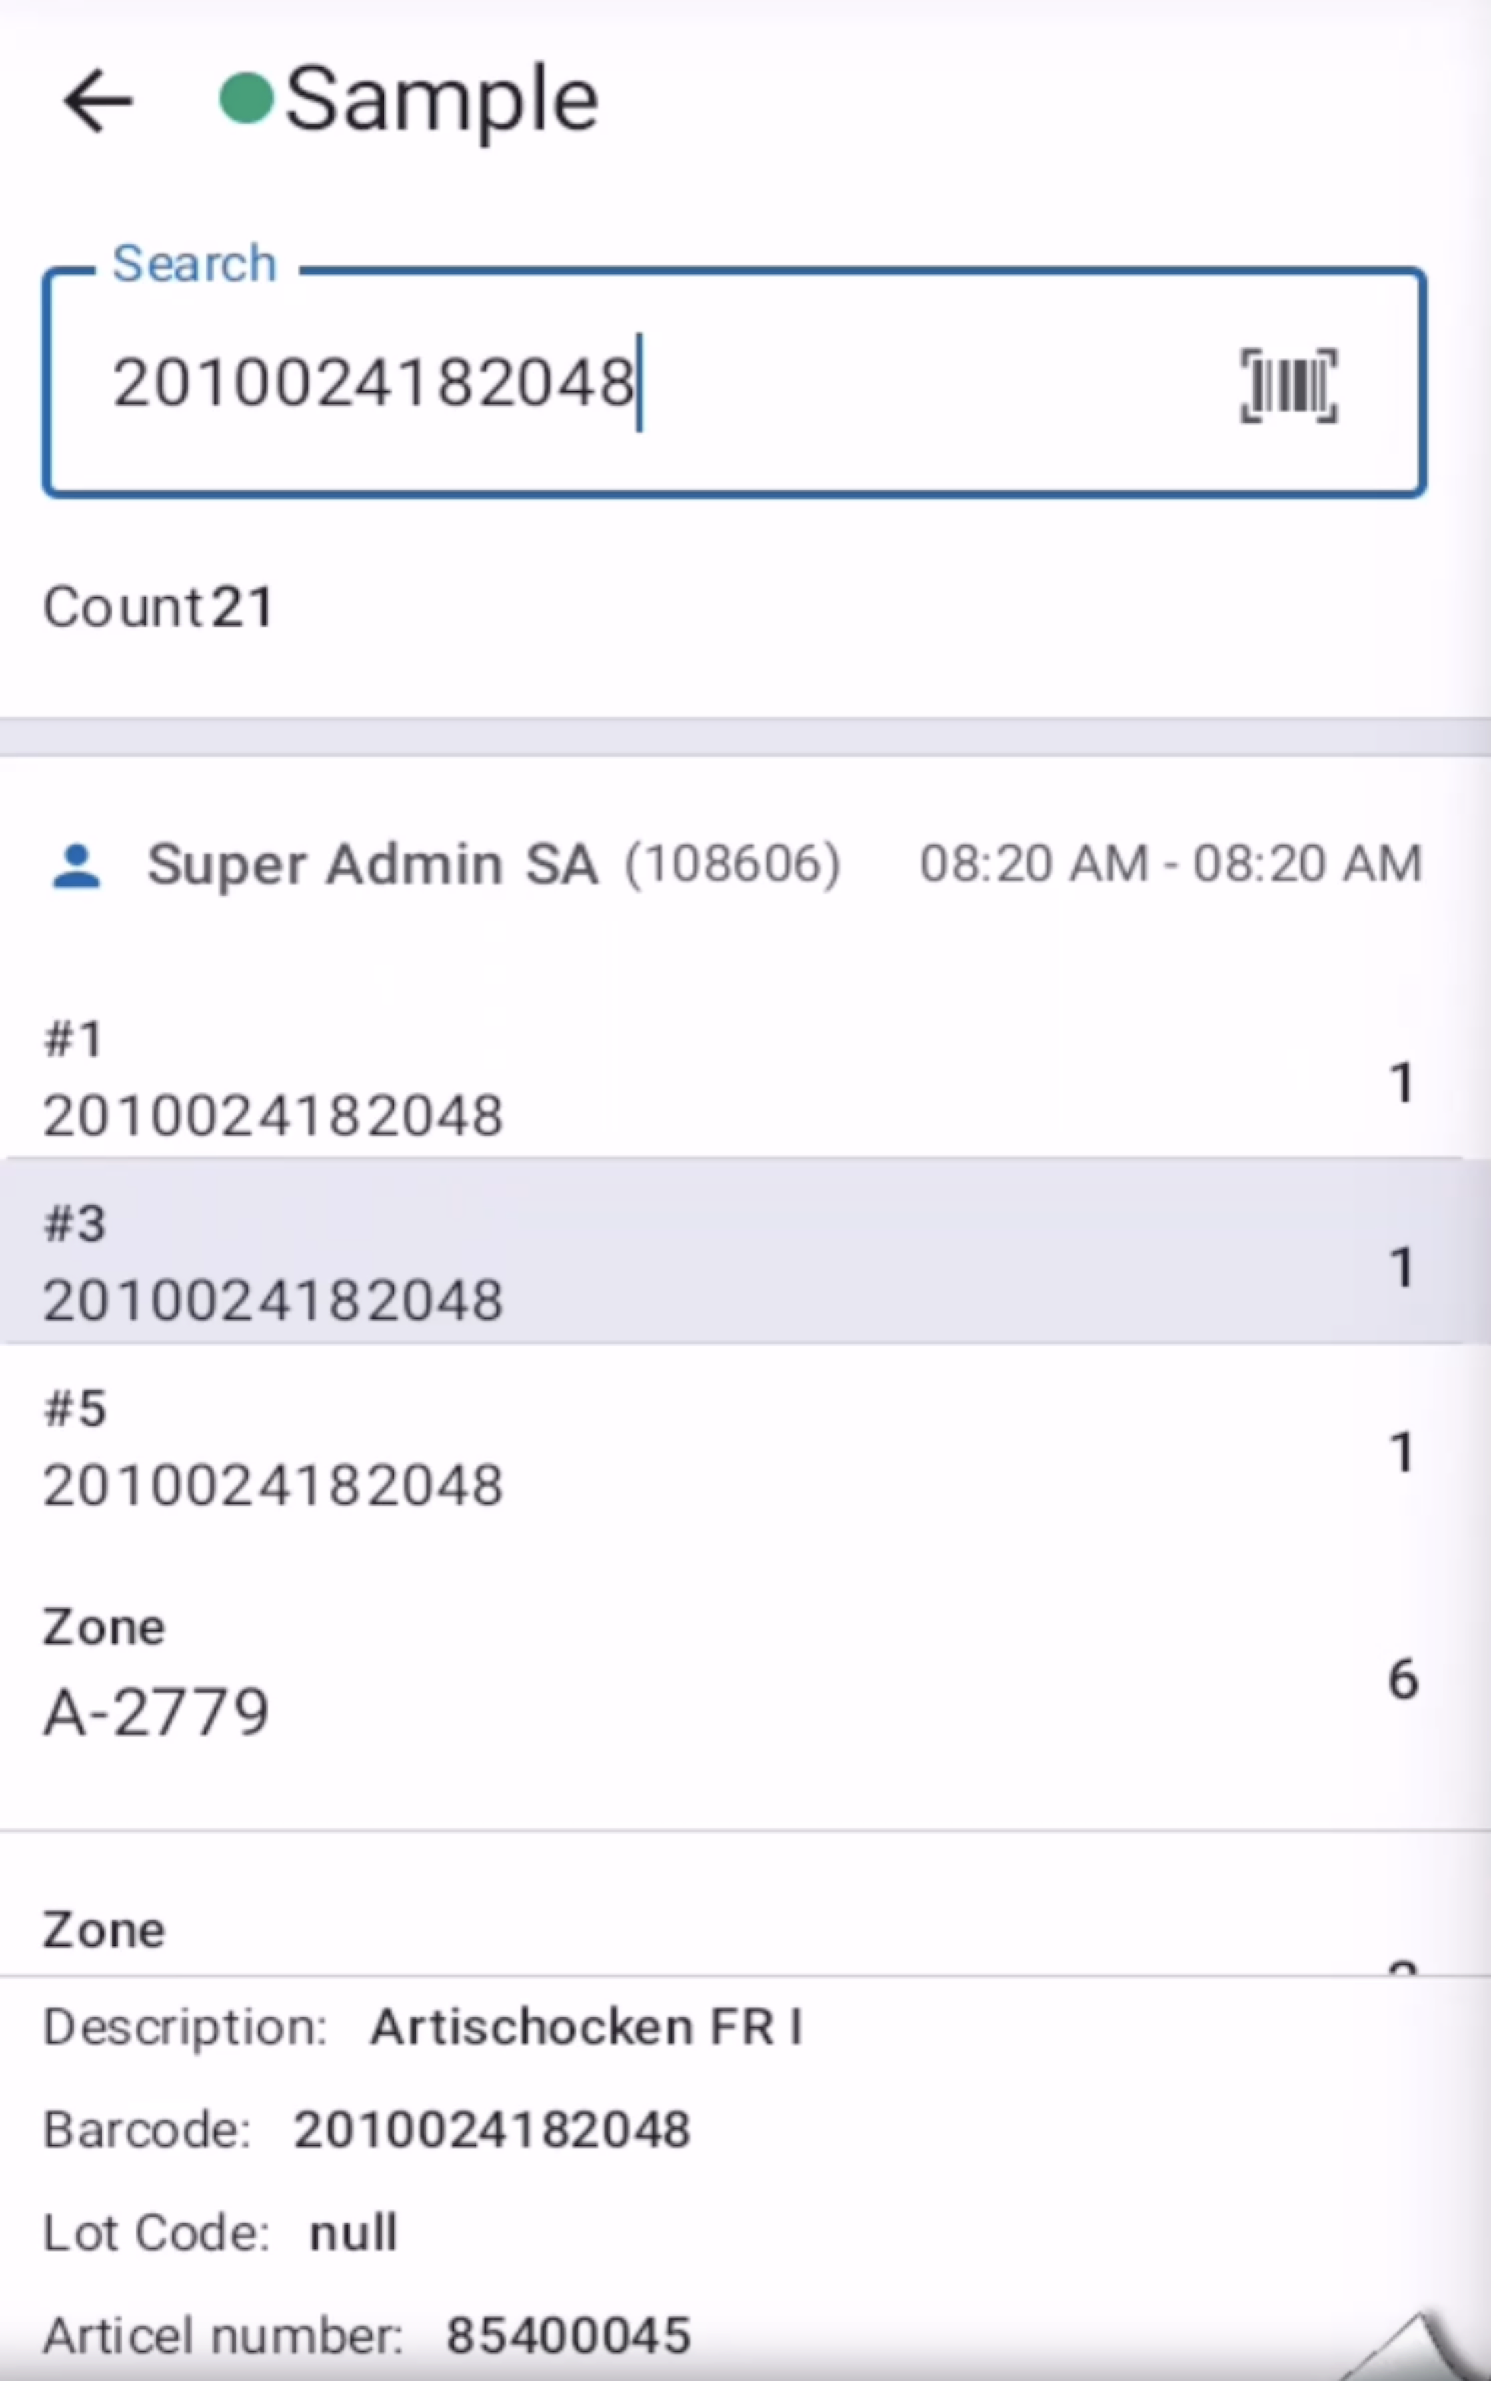Click the 08:20 AM time range

(x=1170, y=864)
